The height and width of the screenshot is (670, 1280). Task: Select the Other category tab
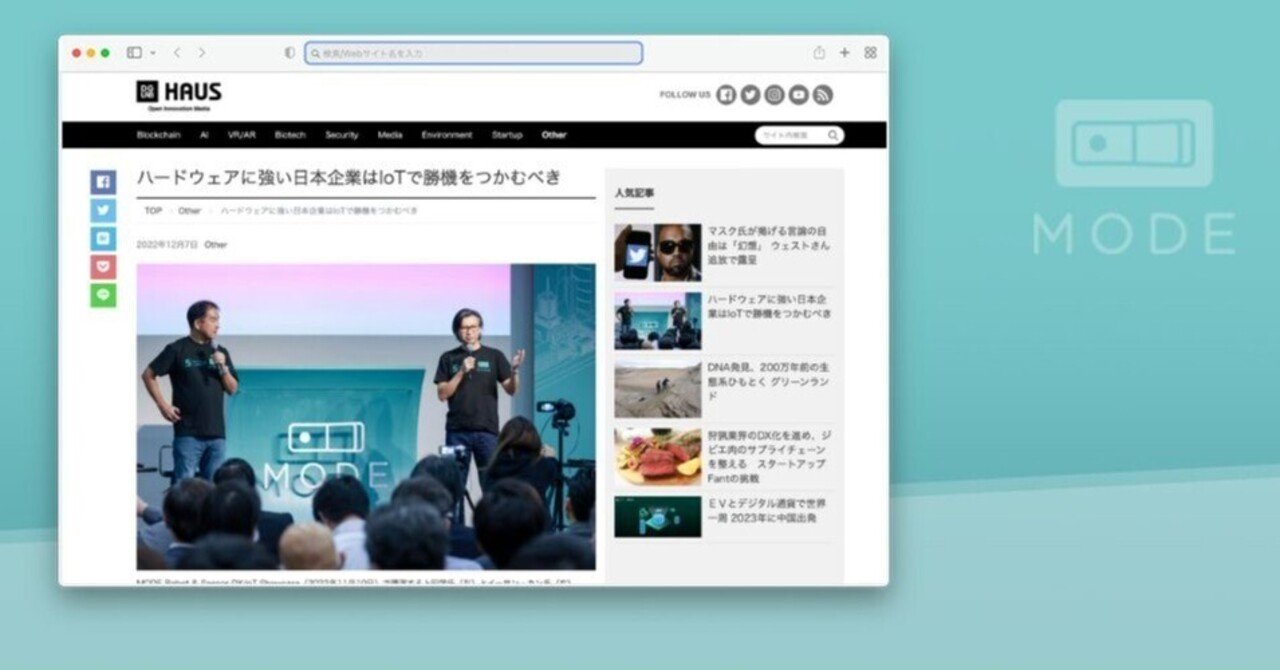[553, 134]
